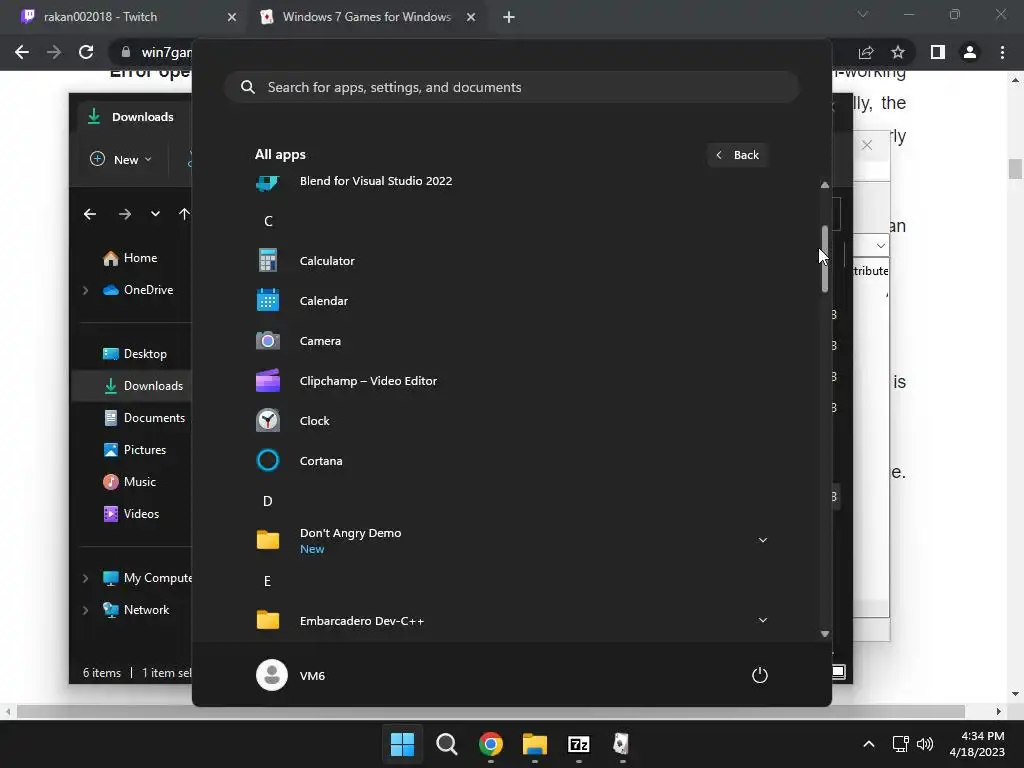Image resolution: width=1024 pixels, height=768 pixels.
Task: Open the Calculator app
Action: 511,261
